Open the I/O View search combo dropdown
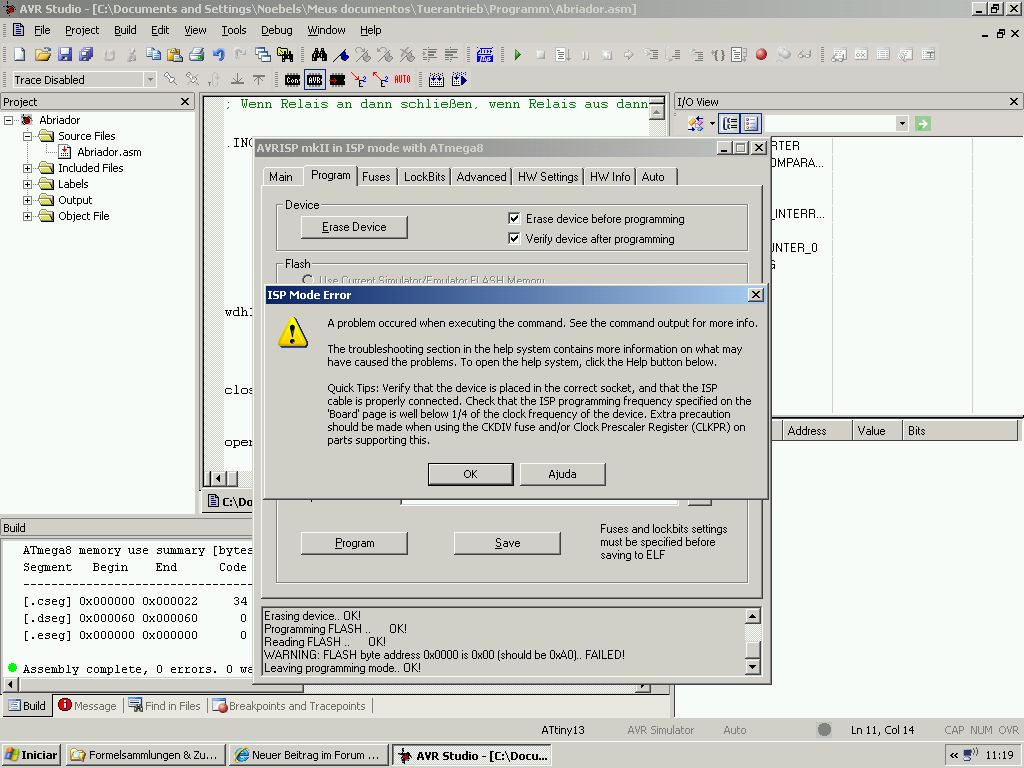The image size is (1024, 768). [902, 123]
